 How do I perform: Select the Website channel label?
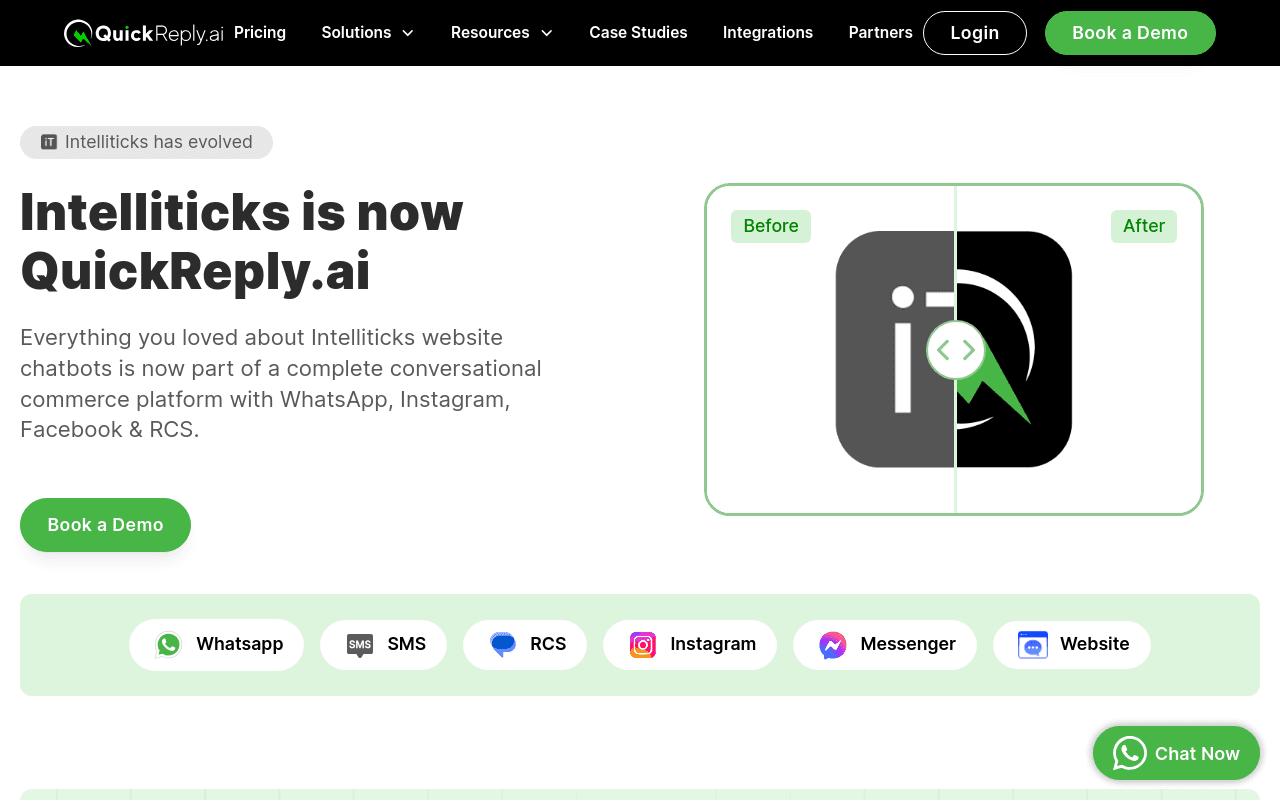coord(1095,644)
